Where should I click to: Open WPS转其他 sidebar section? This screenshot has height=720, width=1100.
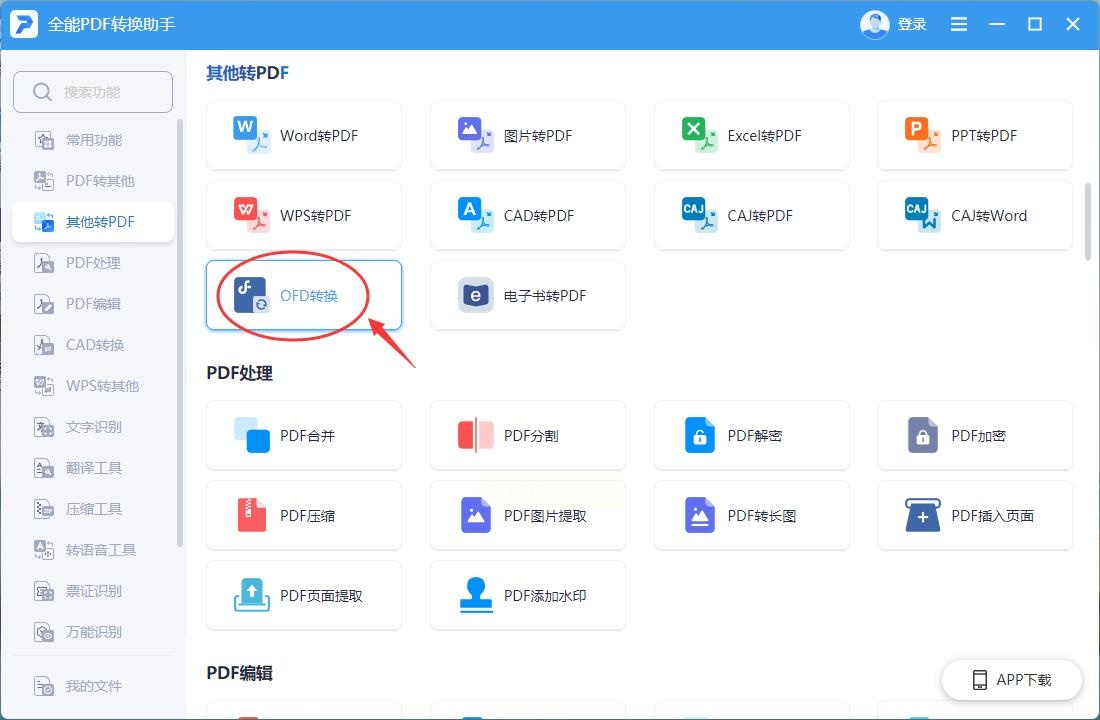tap(93, 386)
